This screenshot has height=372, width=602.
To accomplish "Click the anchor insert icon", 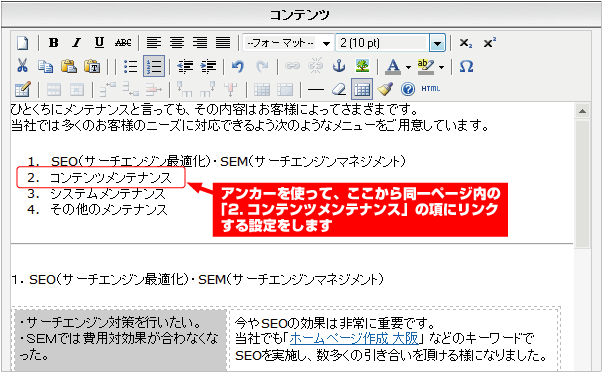I will click(x=339, y=66).
